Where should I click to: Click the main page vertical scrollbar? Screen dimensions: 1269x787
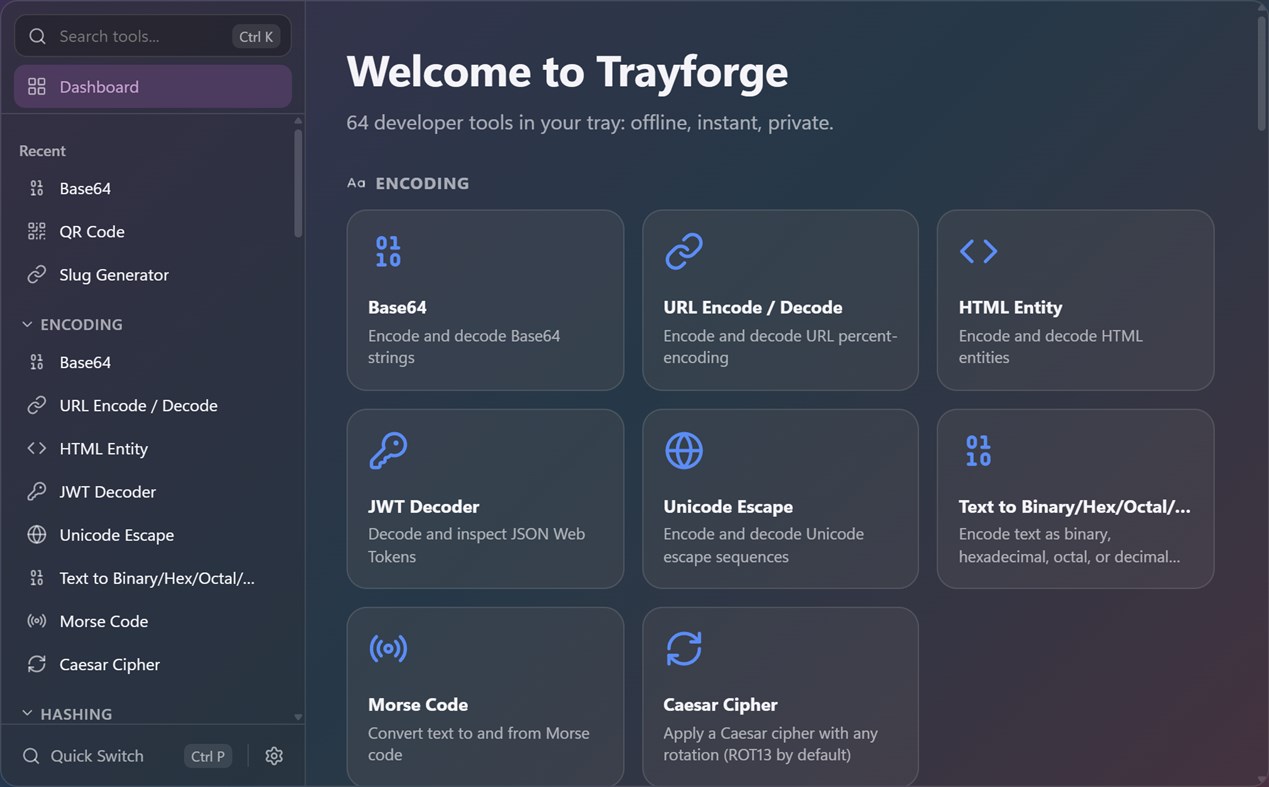(x=1263, y=72)
